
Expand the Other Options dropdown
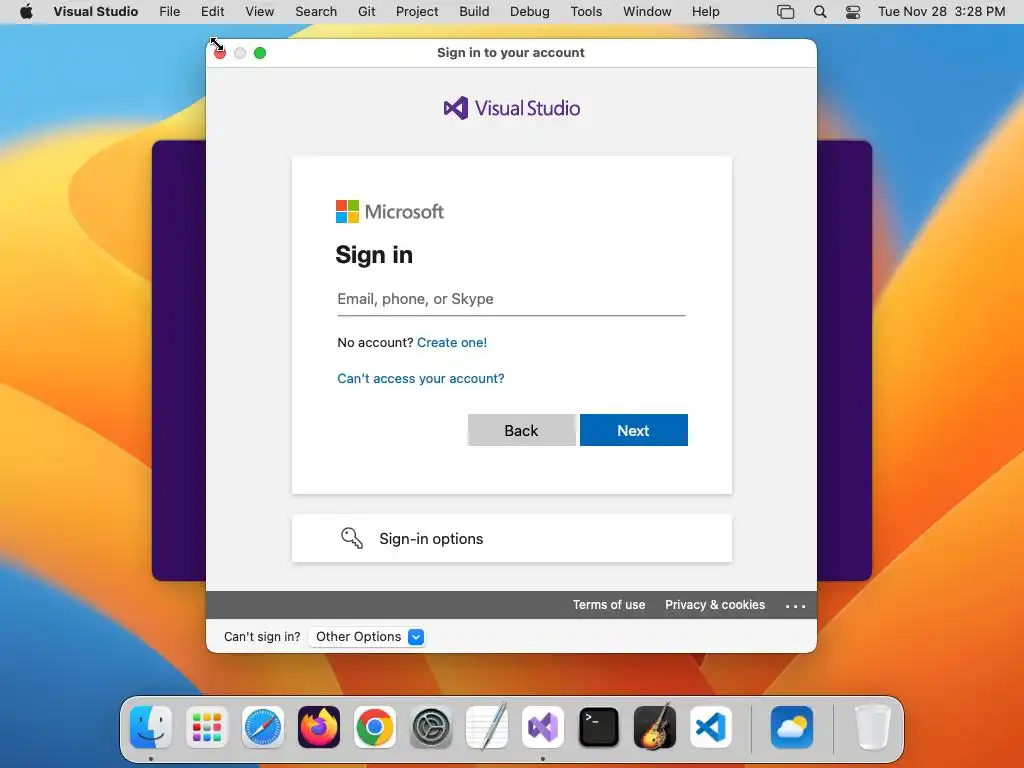coord(367,637)
